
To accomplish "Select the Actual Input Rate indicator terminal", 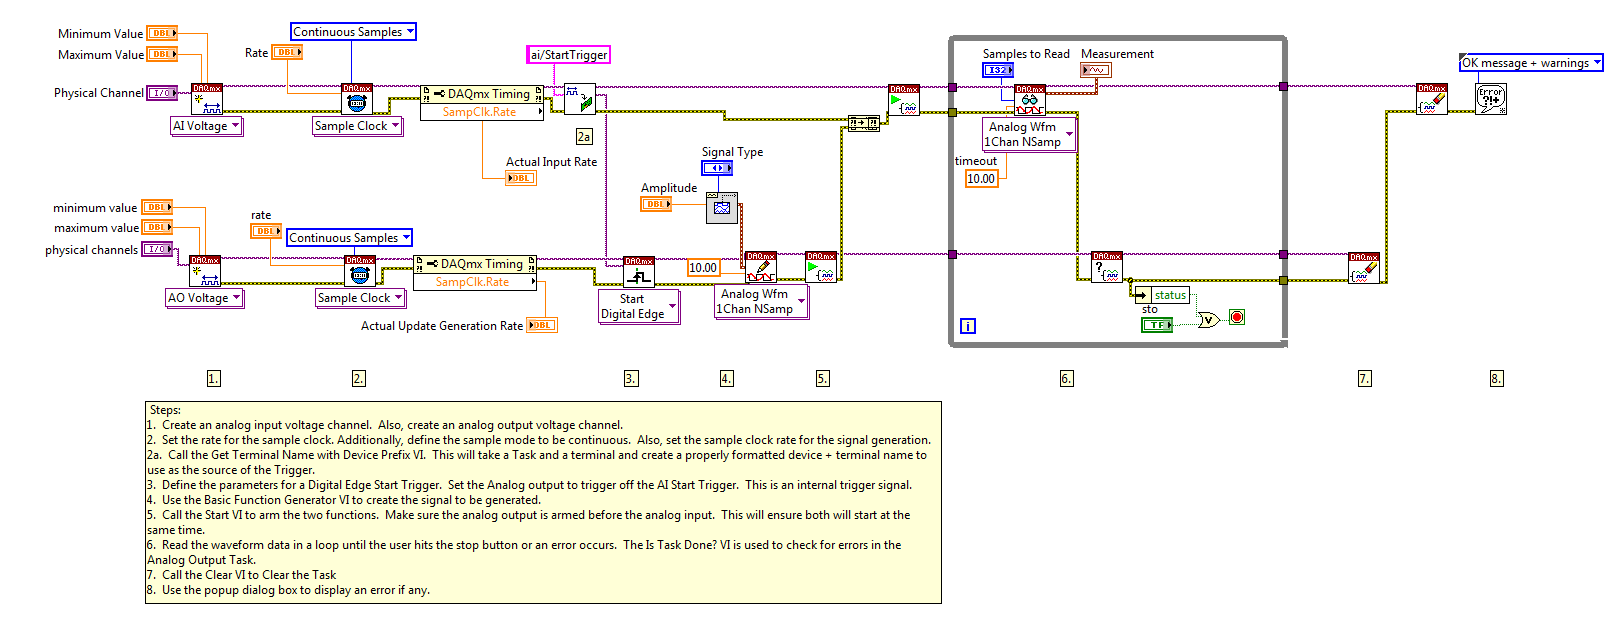I will (x=521, y=178).
